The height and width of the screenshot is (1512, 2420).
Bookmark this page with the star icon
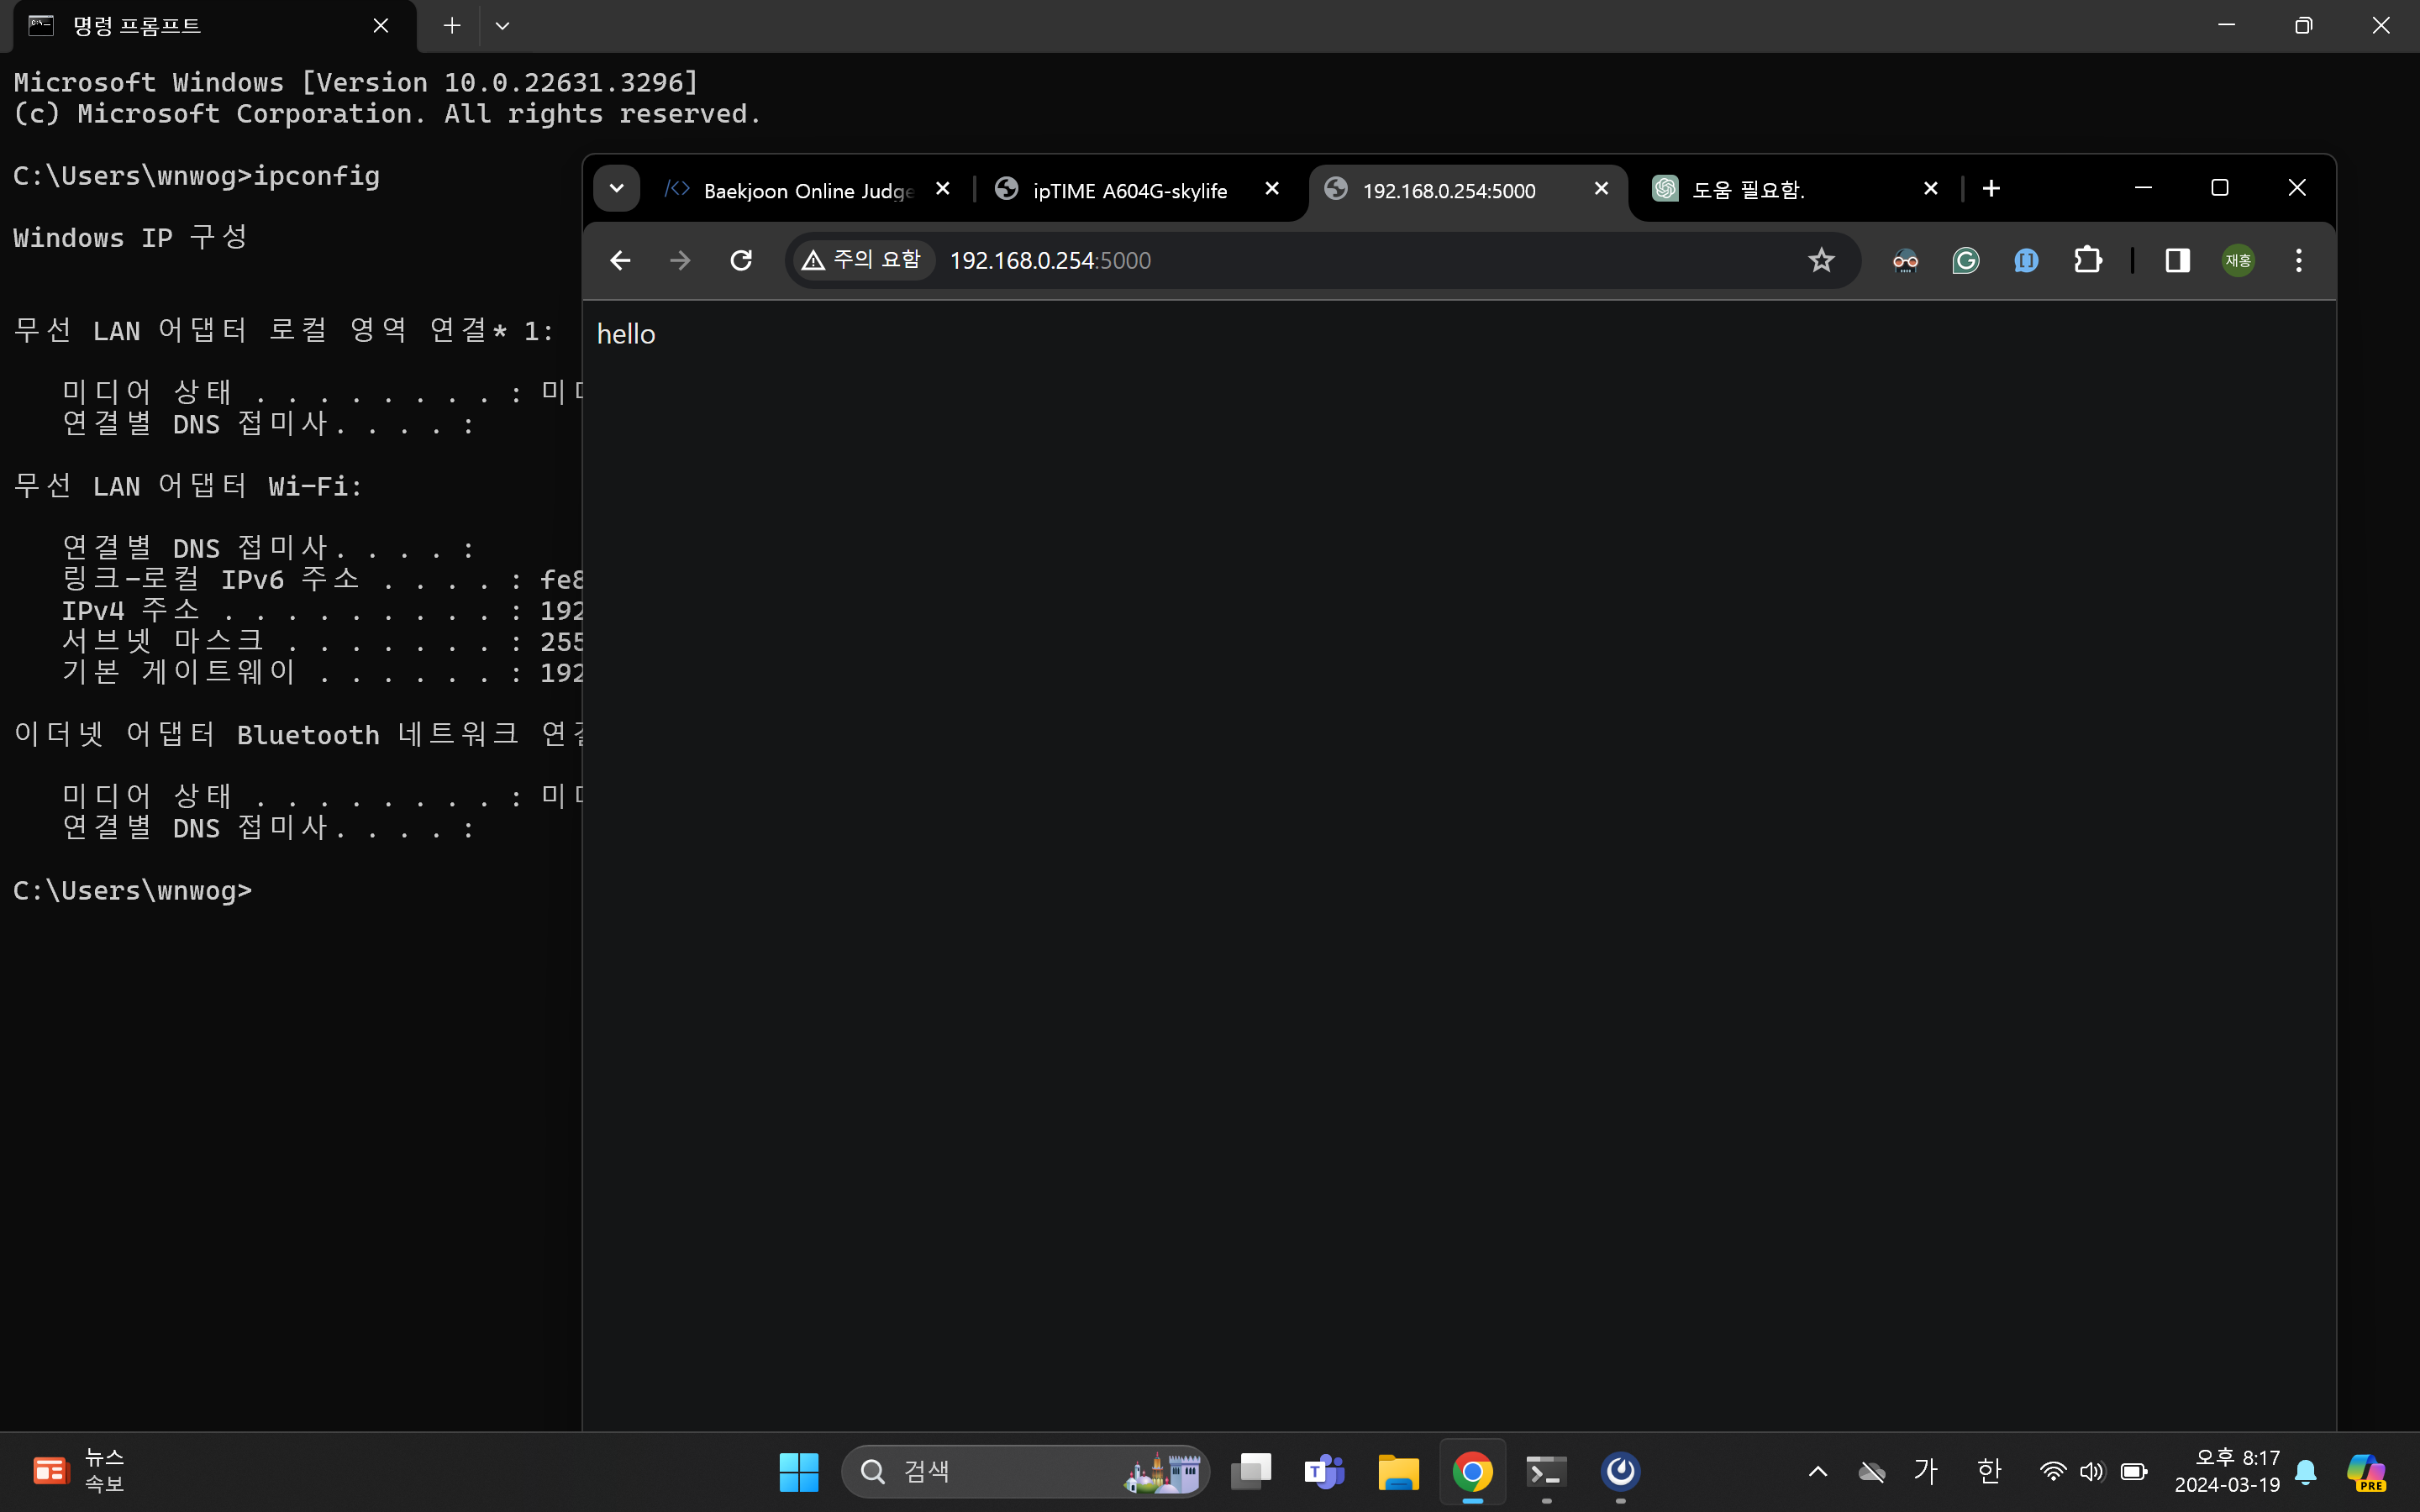click(1821, 261)
